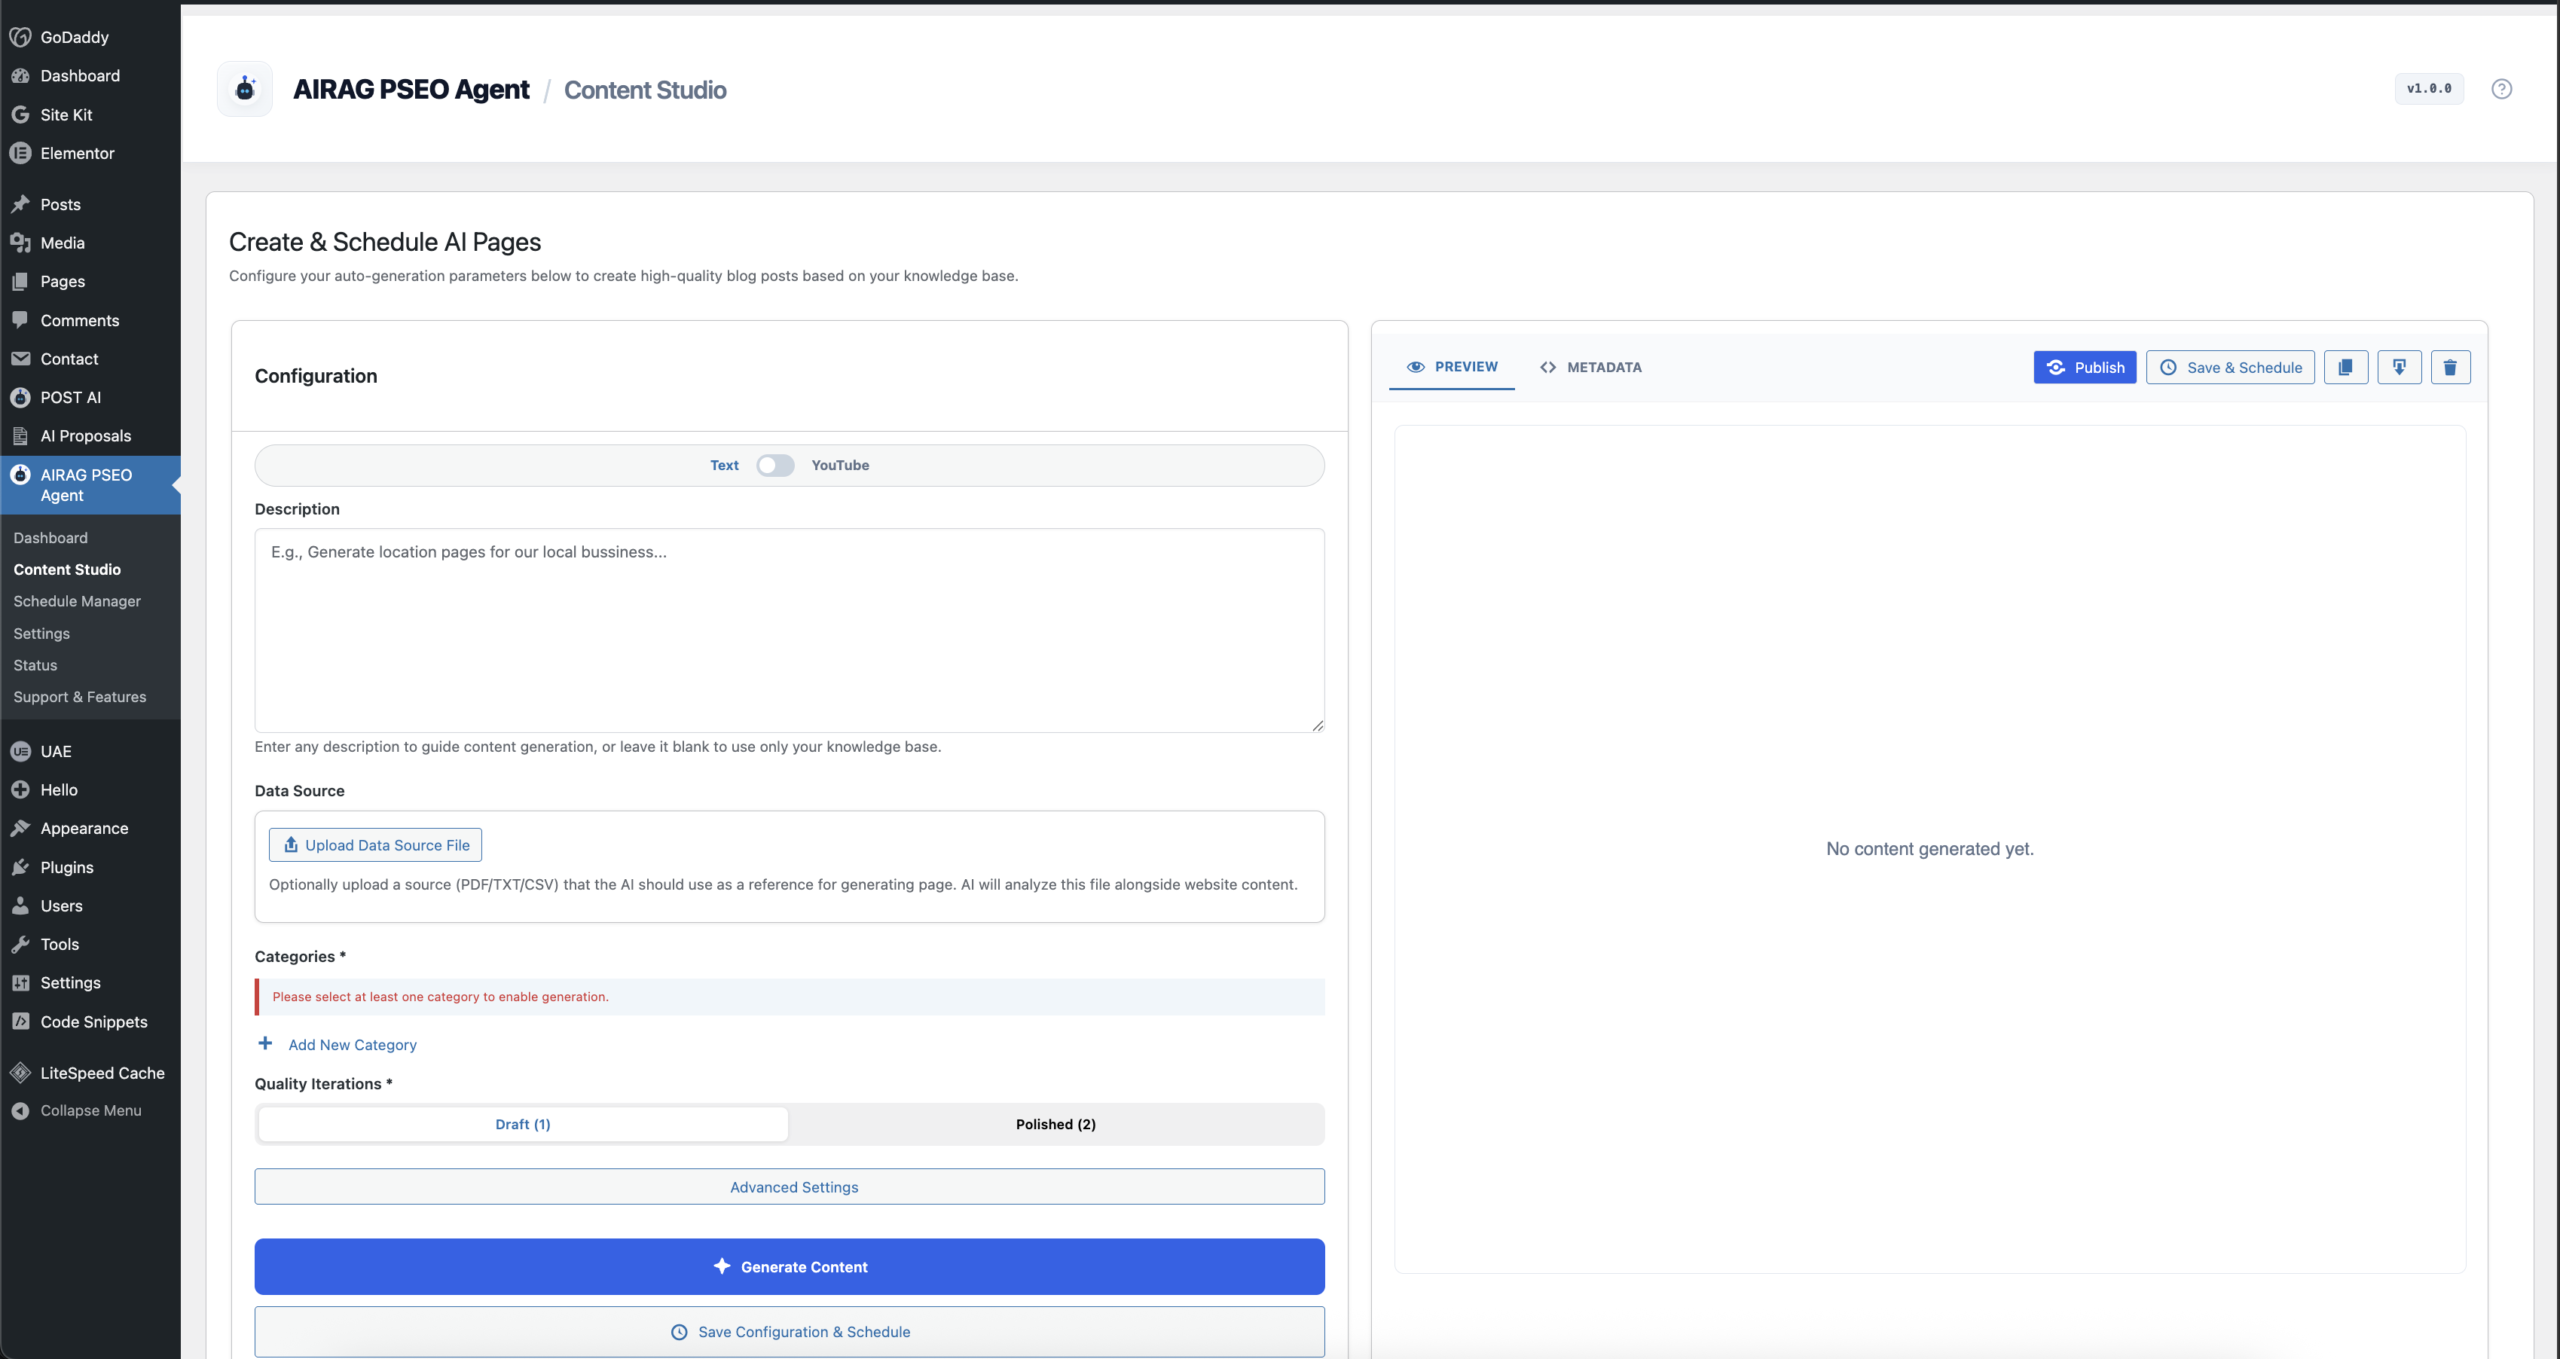Click the Publish button

pyautogui.click(x=2084, y=367)
